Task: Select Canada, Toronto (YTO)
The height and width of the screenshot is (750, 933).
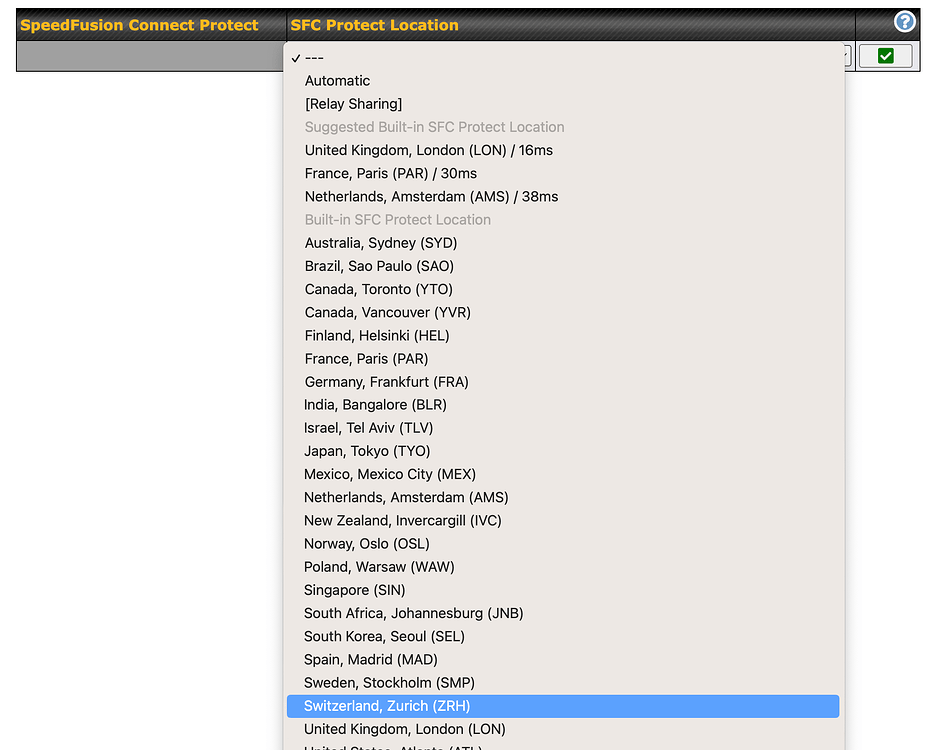Action: [x=563, y=289]
